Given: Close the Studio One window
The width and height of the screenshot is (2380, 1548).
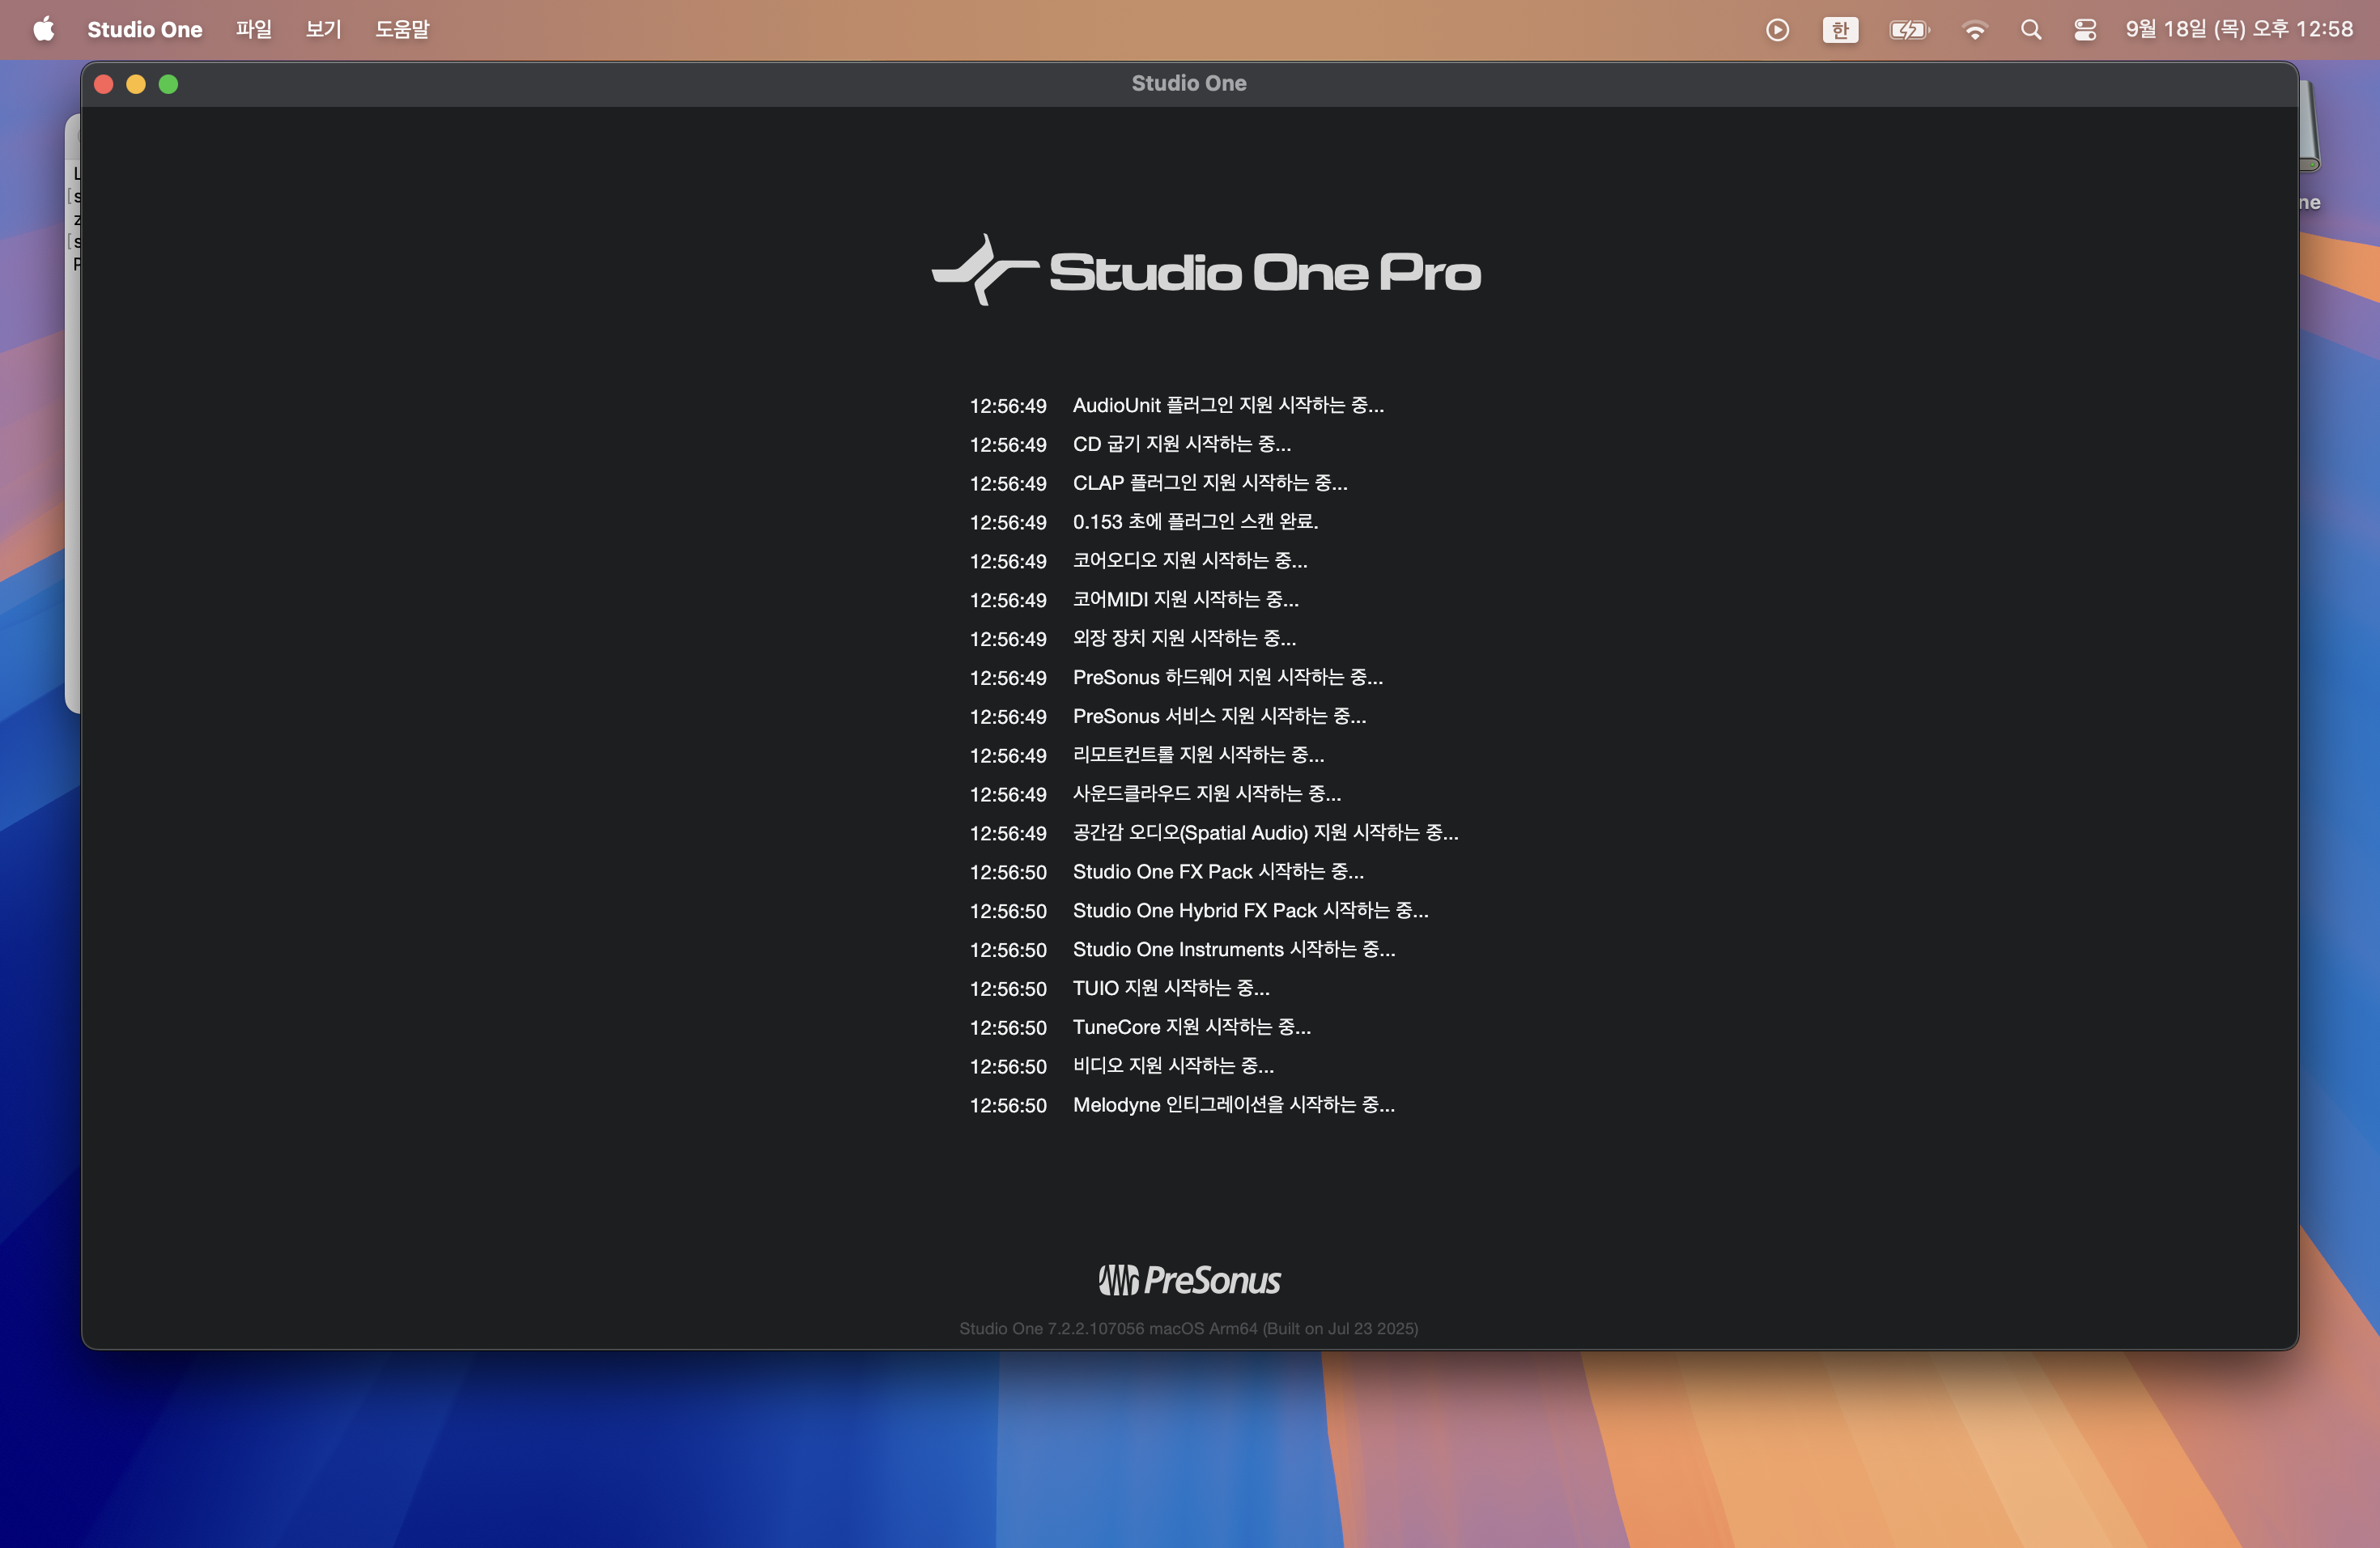Looking at the screenshot, I should pyautogui.click(x=104, y=84).
